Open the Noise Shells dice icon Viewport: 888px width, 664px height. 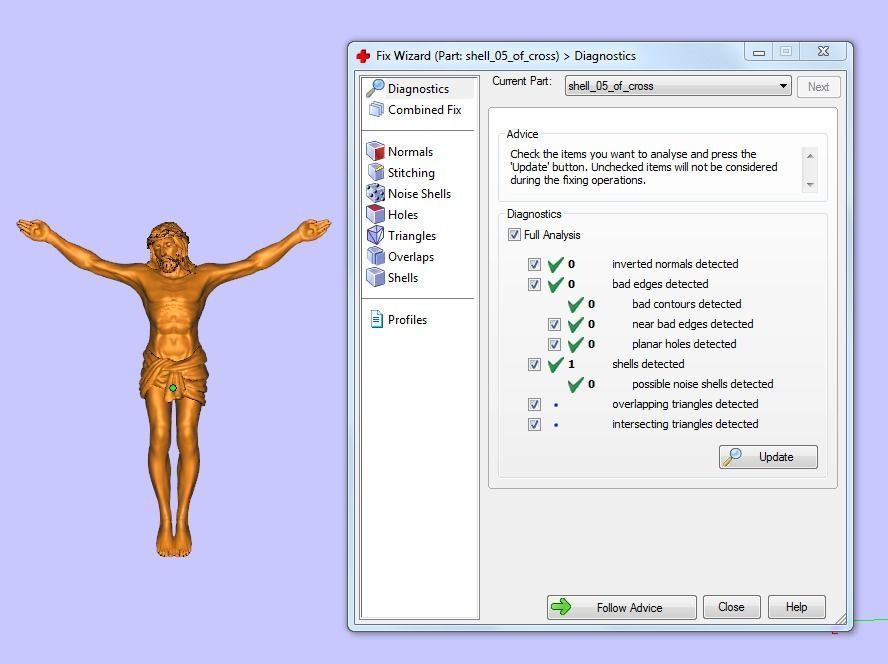[x=375, y=193]
